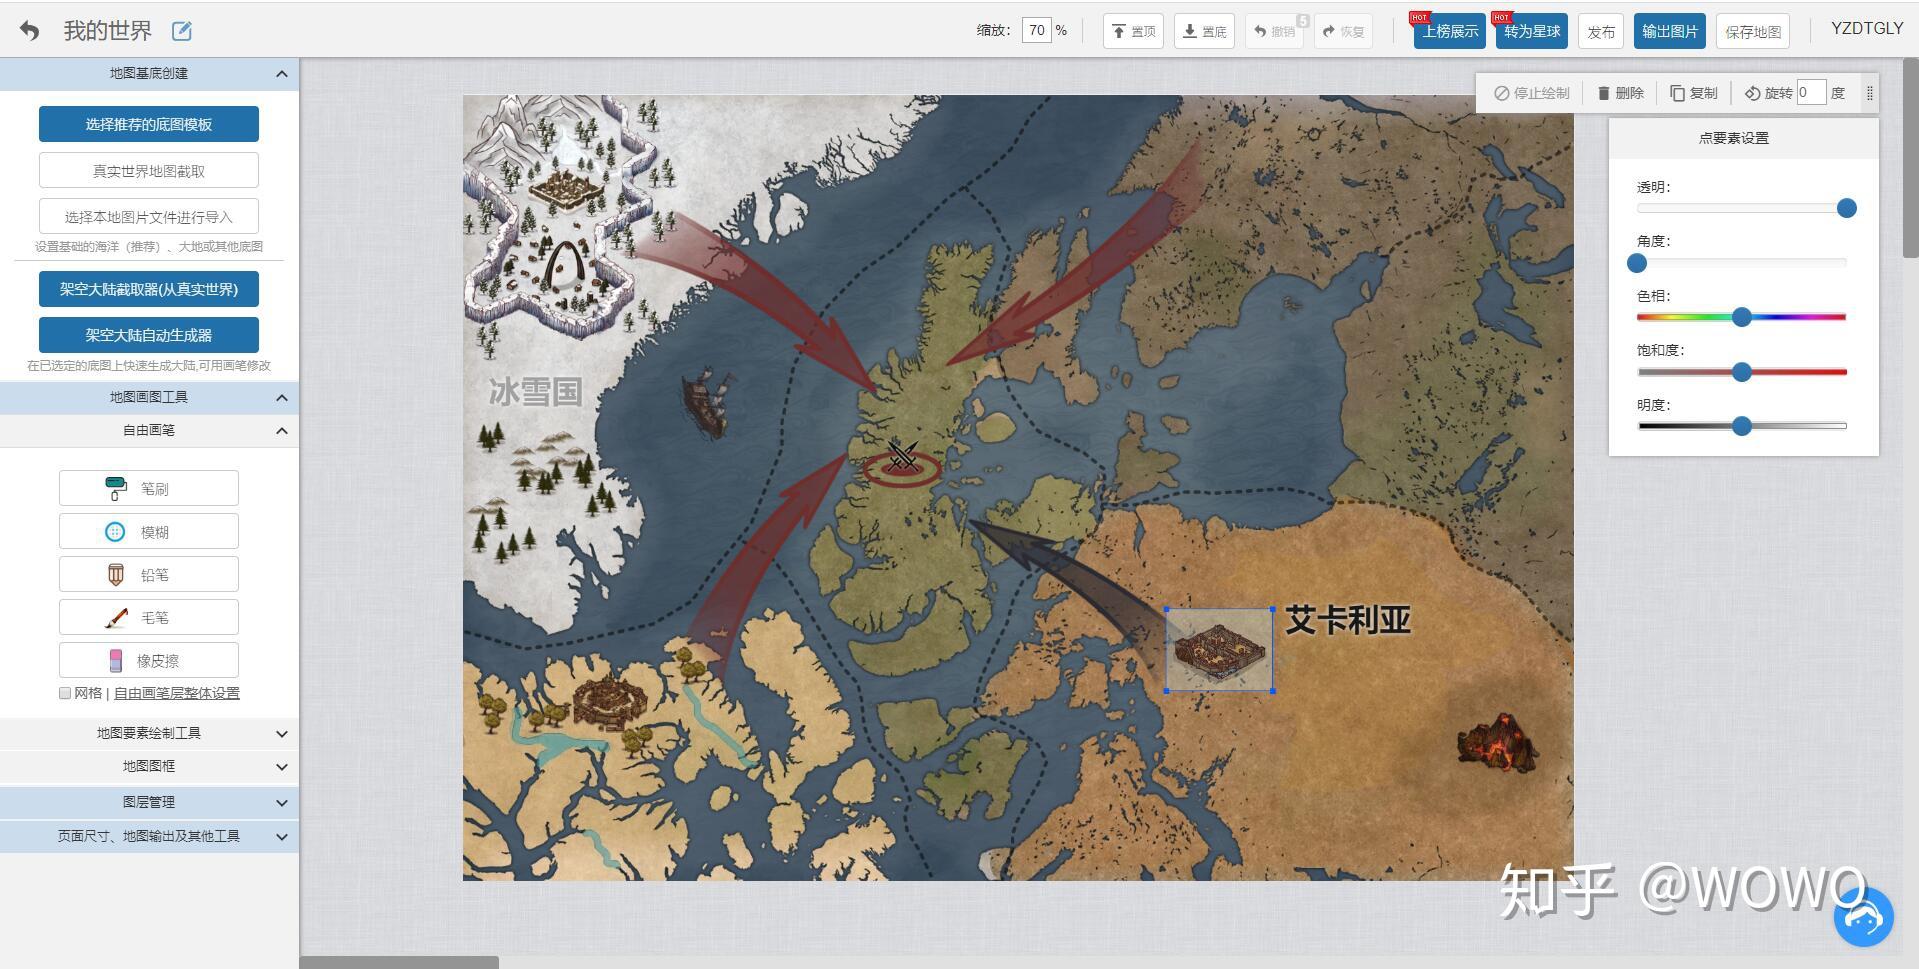Image resolution: width=1919 pixels, height=969 pixels.
Task: Expand the 图层管理 section
Action: pos(149,802)
